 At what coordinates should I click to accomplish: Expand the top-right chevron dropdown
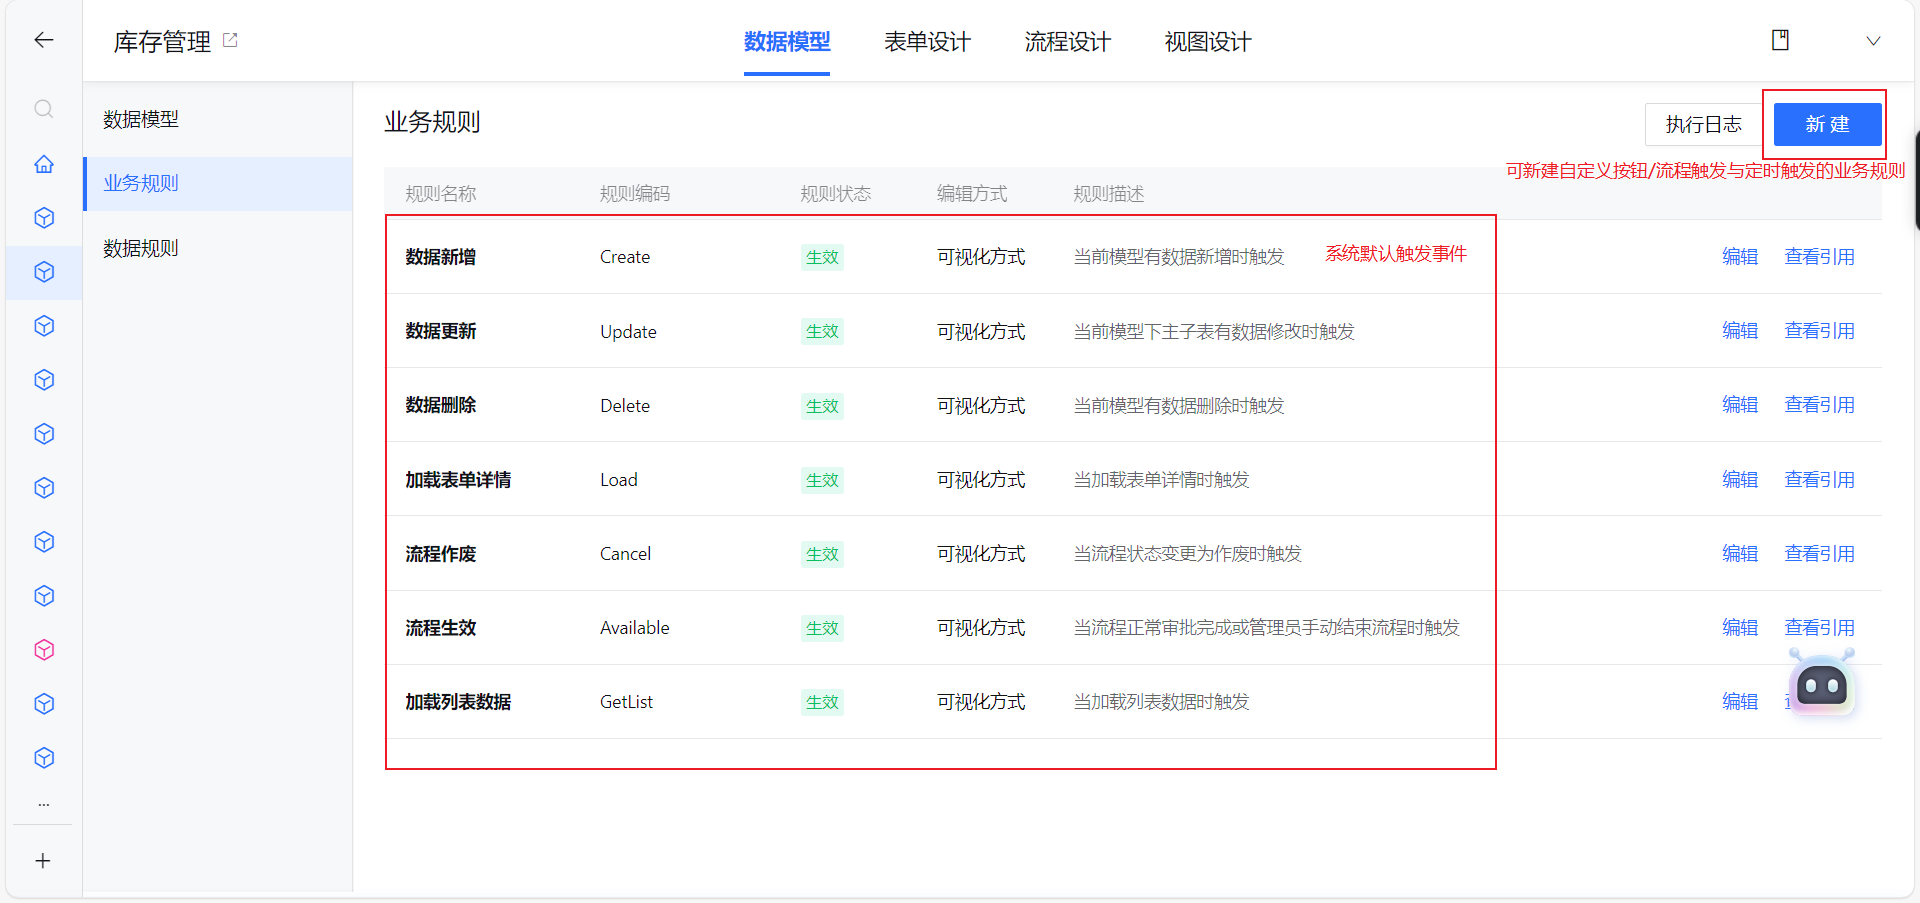point(1873,41)
